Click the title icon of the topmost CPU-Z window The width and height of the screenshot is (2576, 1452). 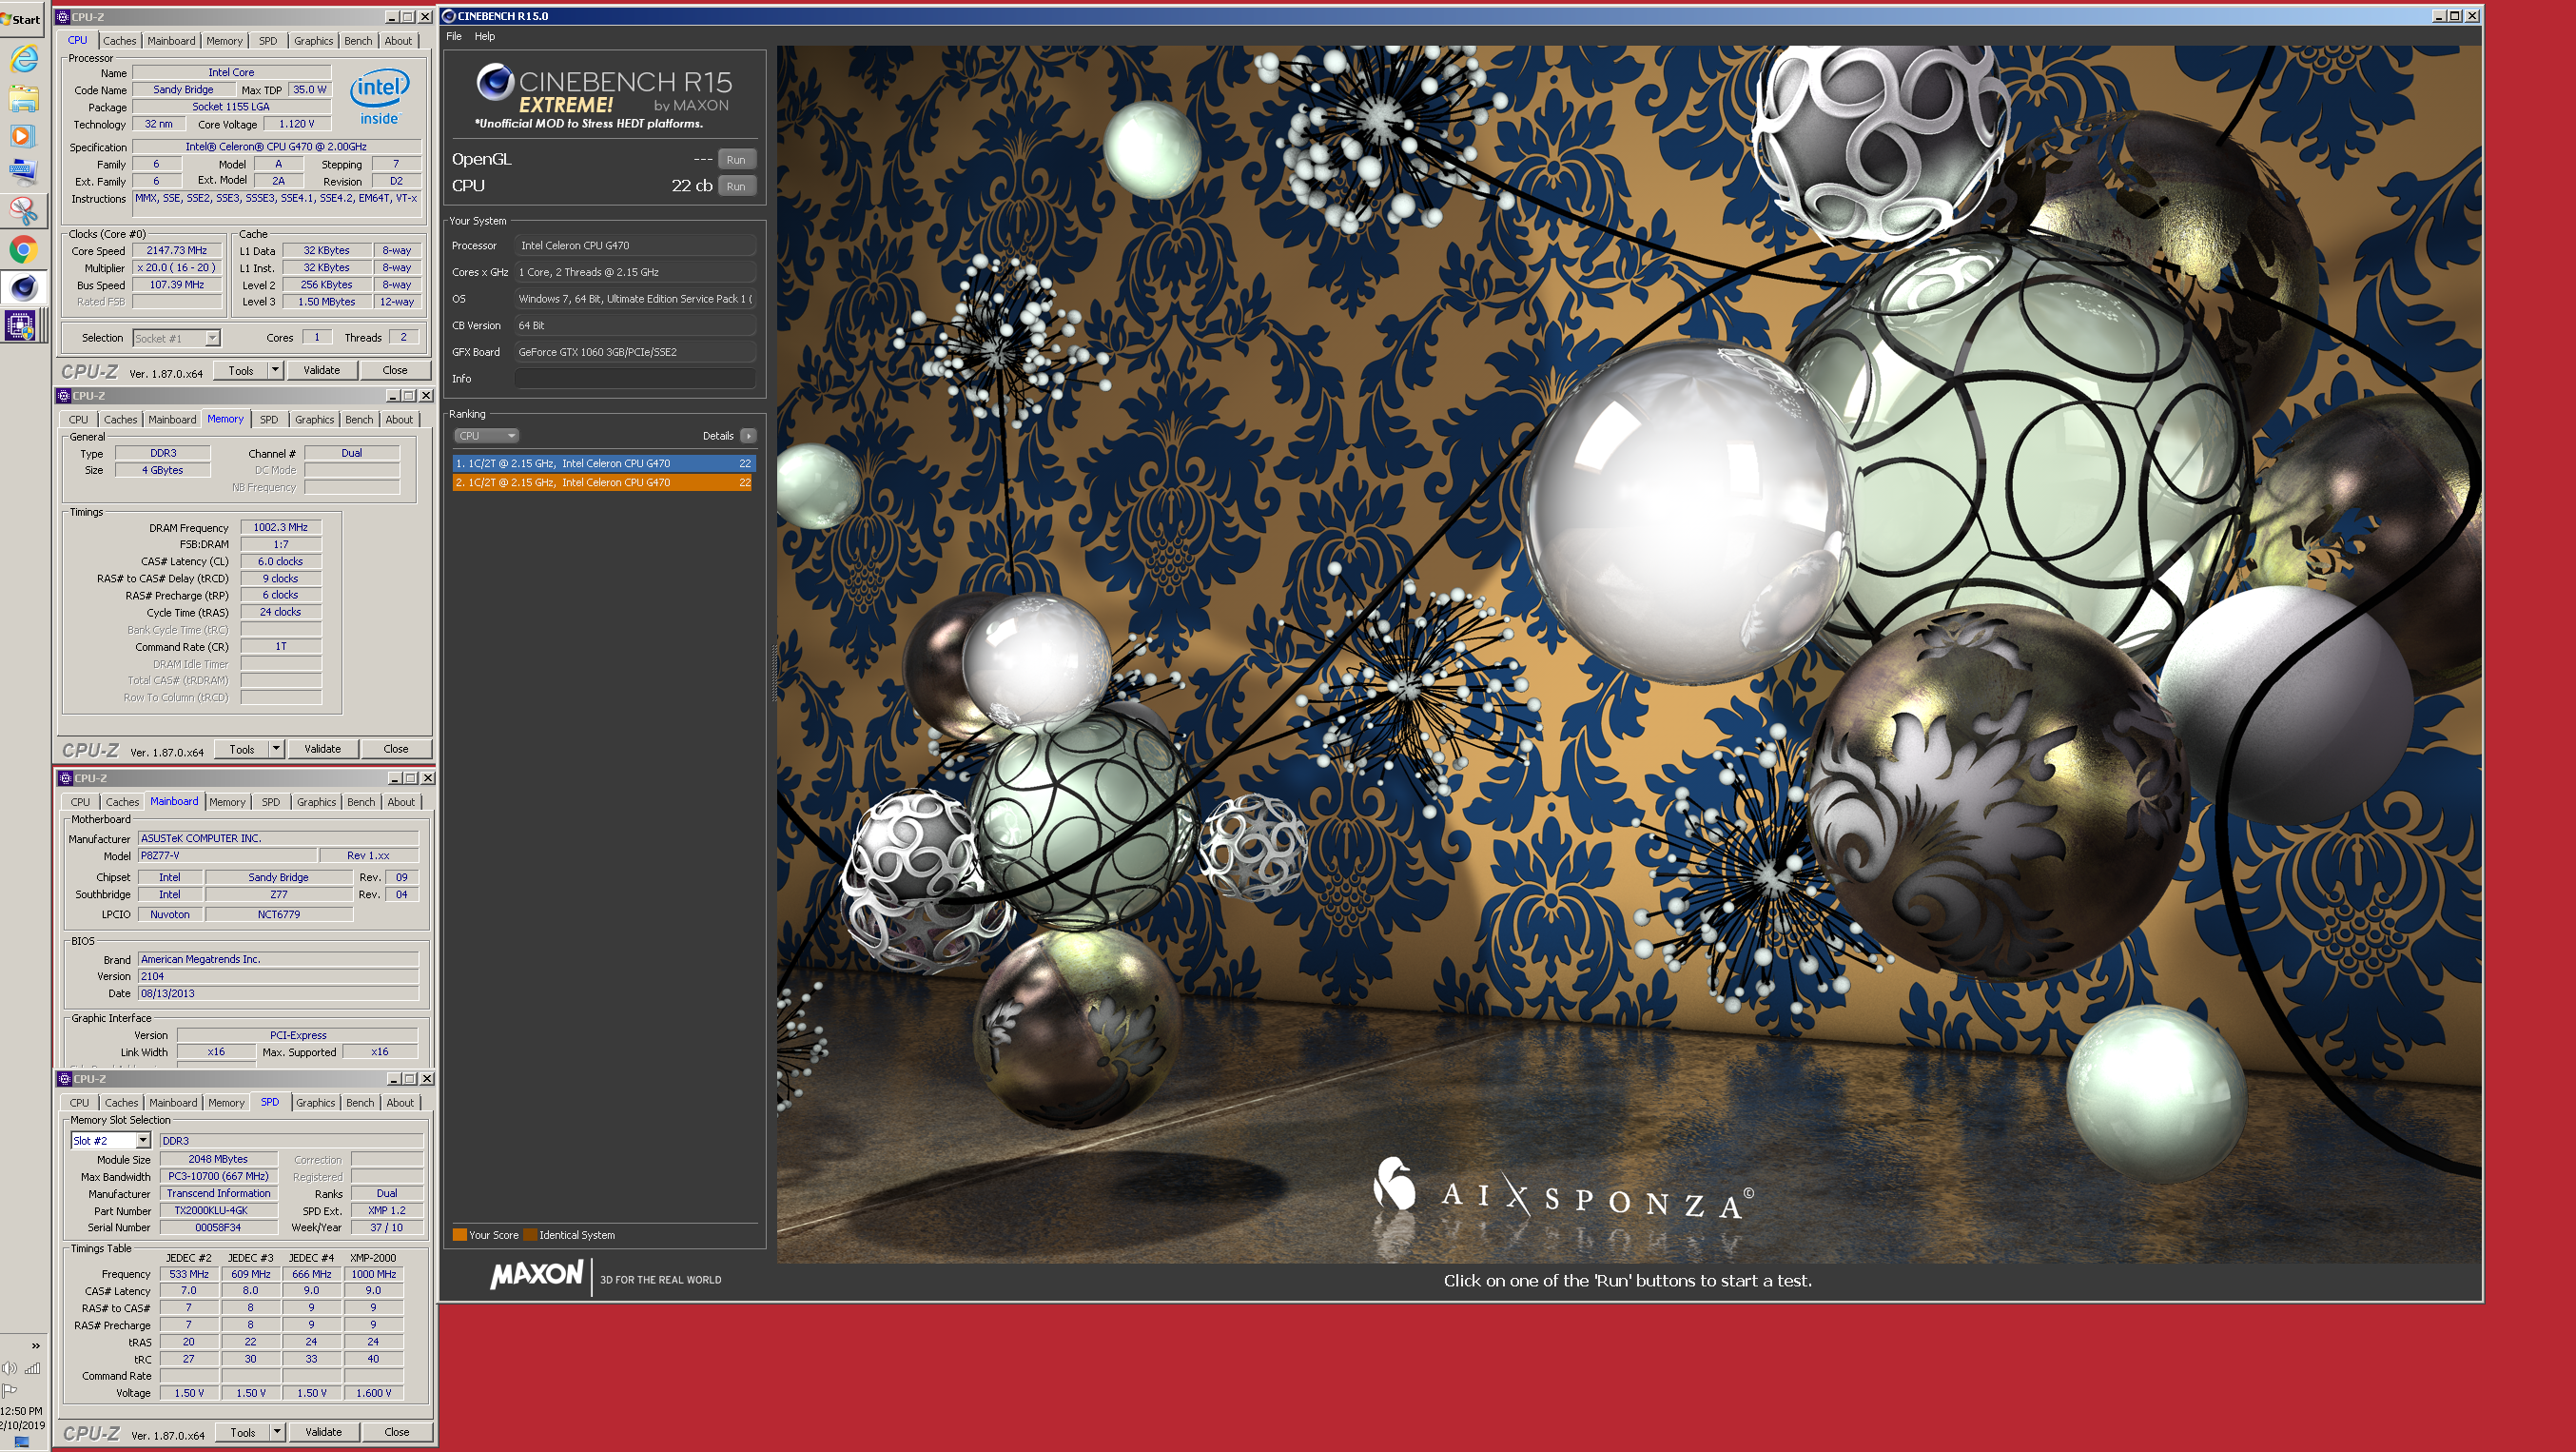click(63, 17)
